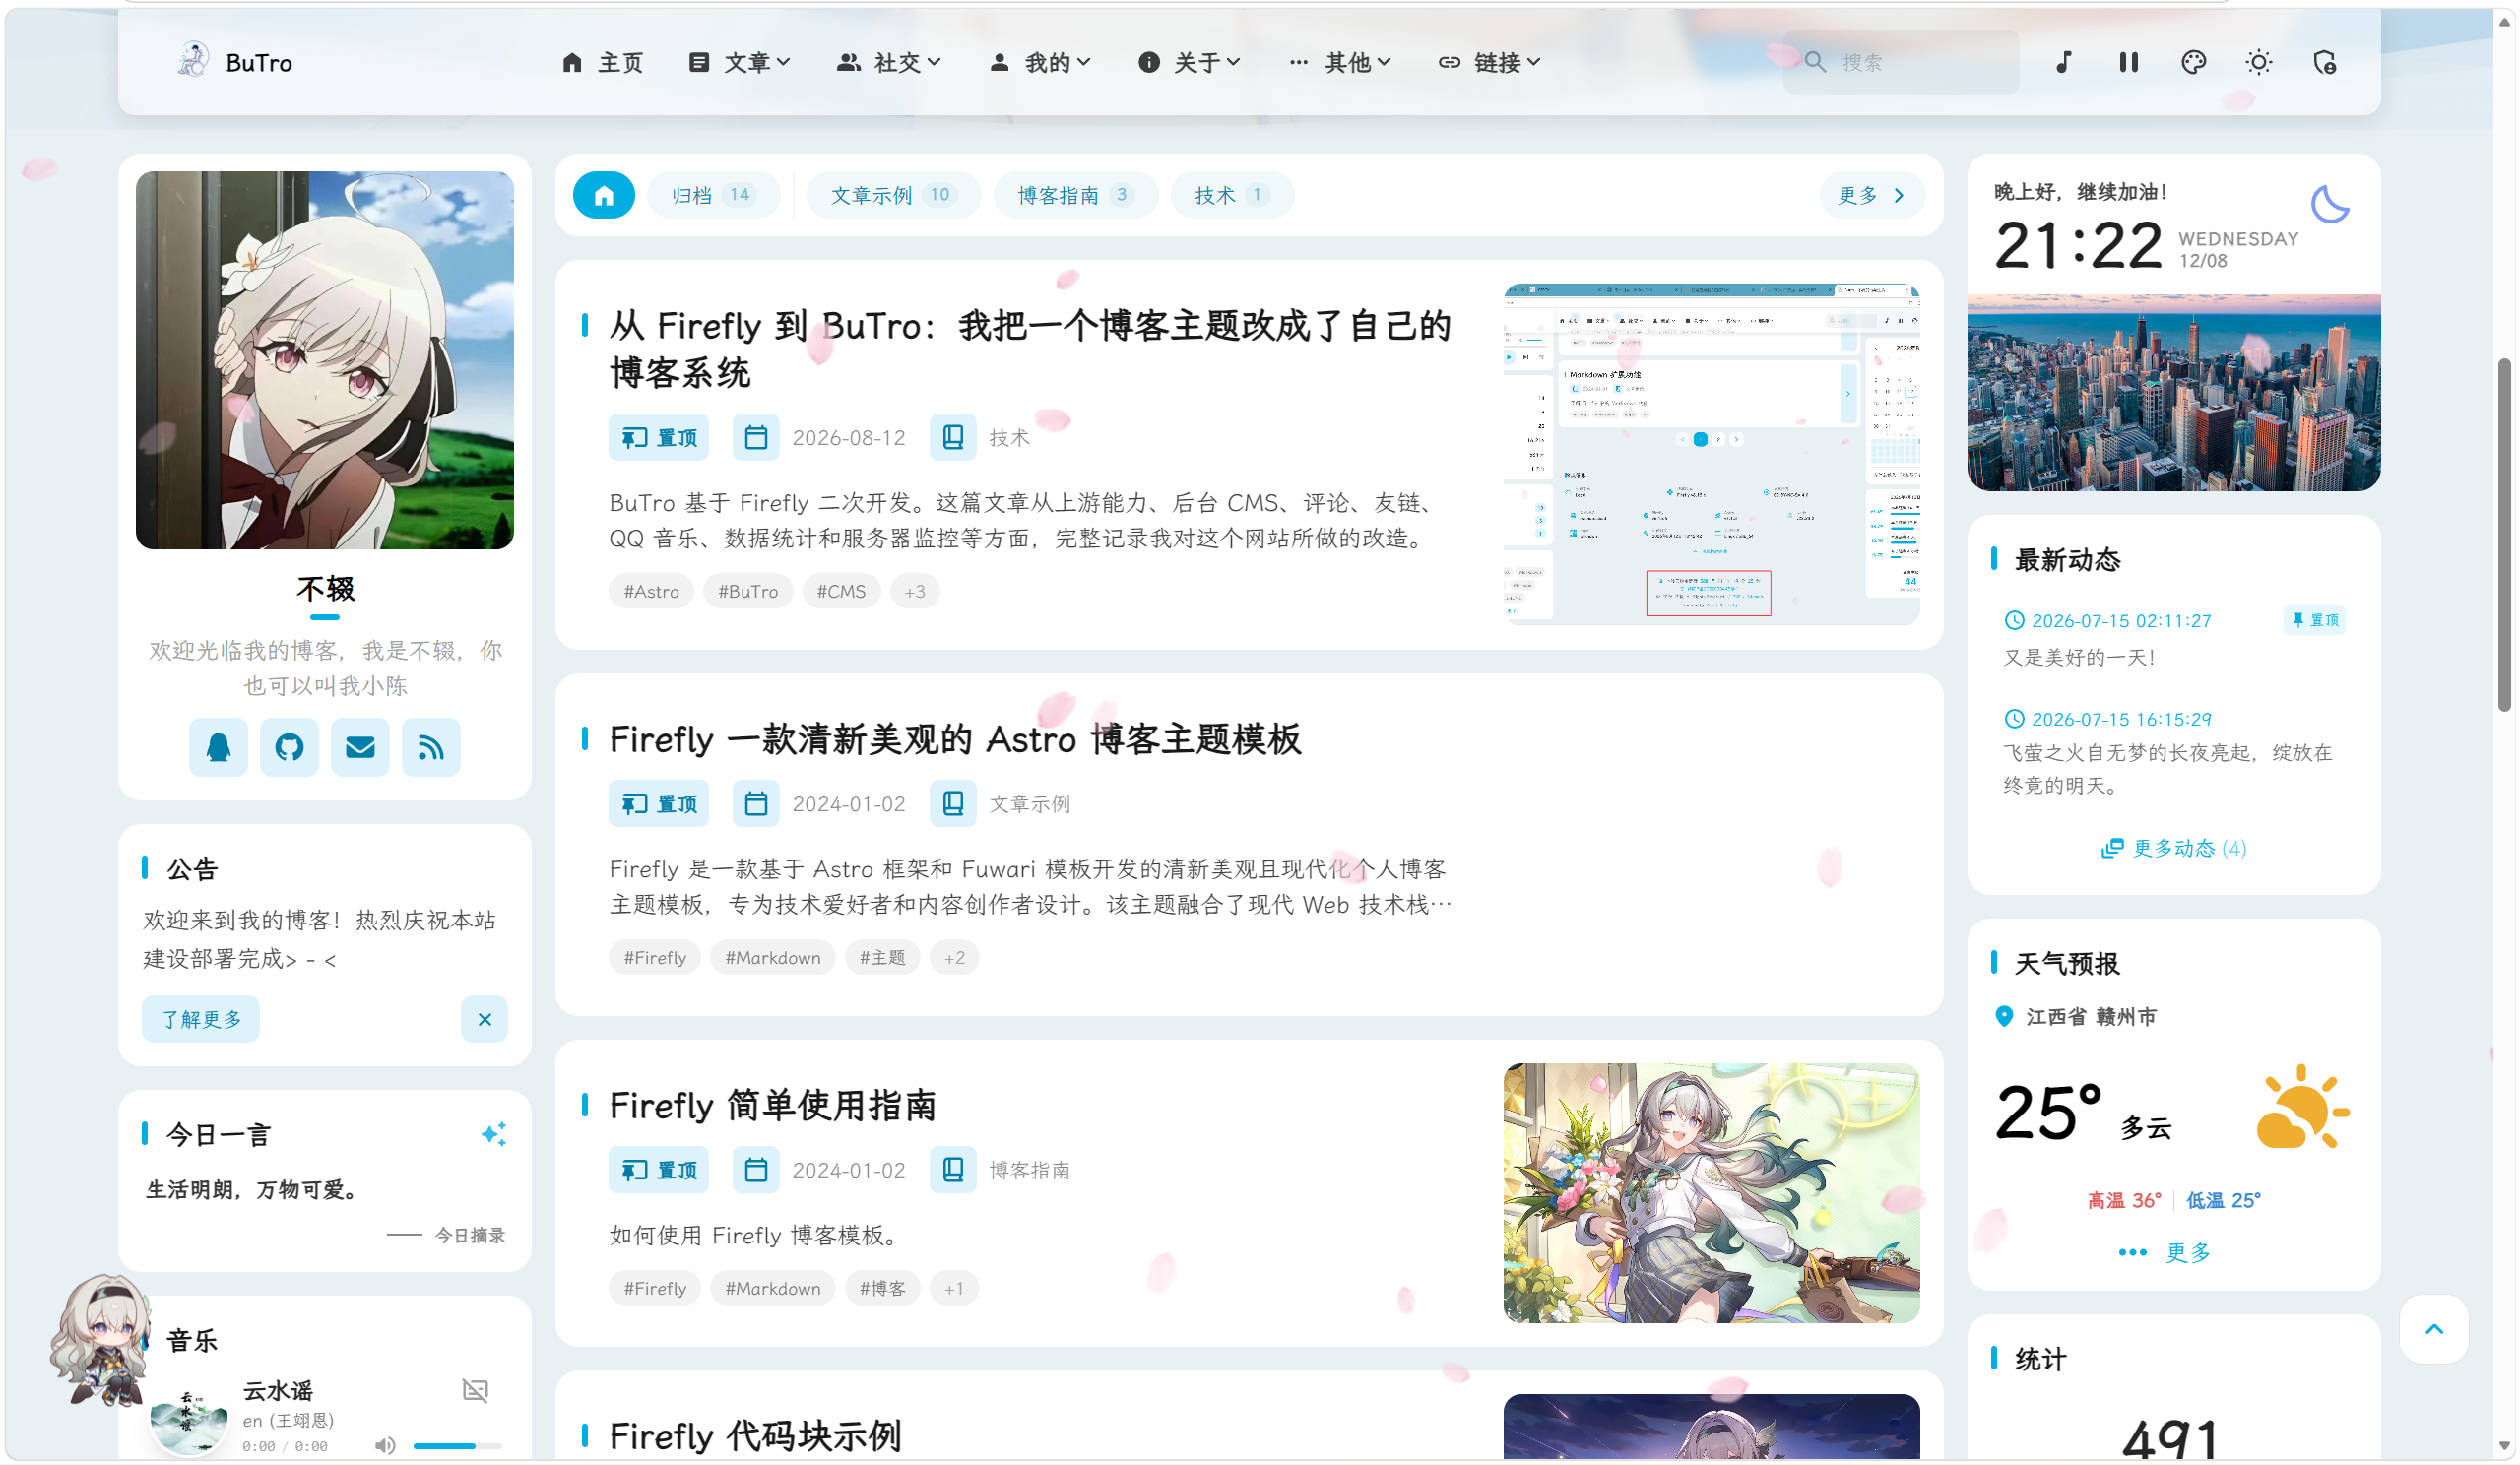
Task: Click the #Astro tag
Action: [x=651, y=591]
